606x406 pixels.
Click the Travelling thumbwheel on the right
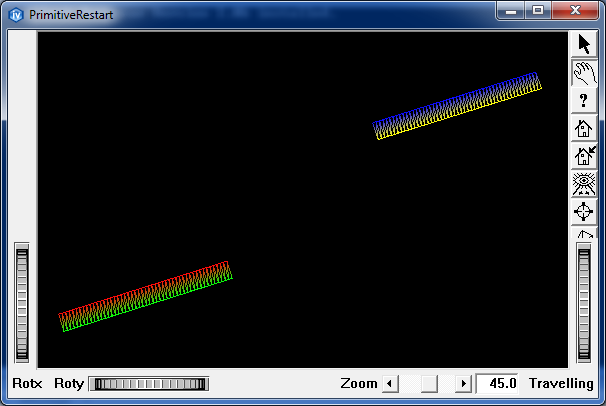[x=584, y=303]
